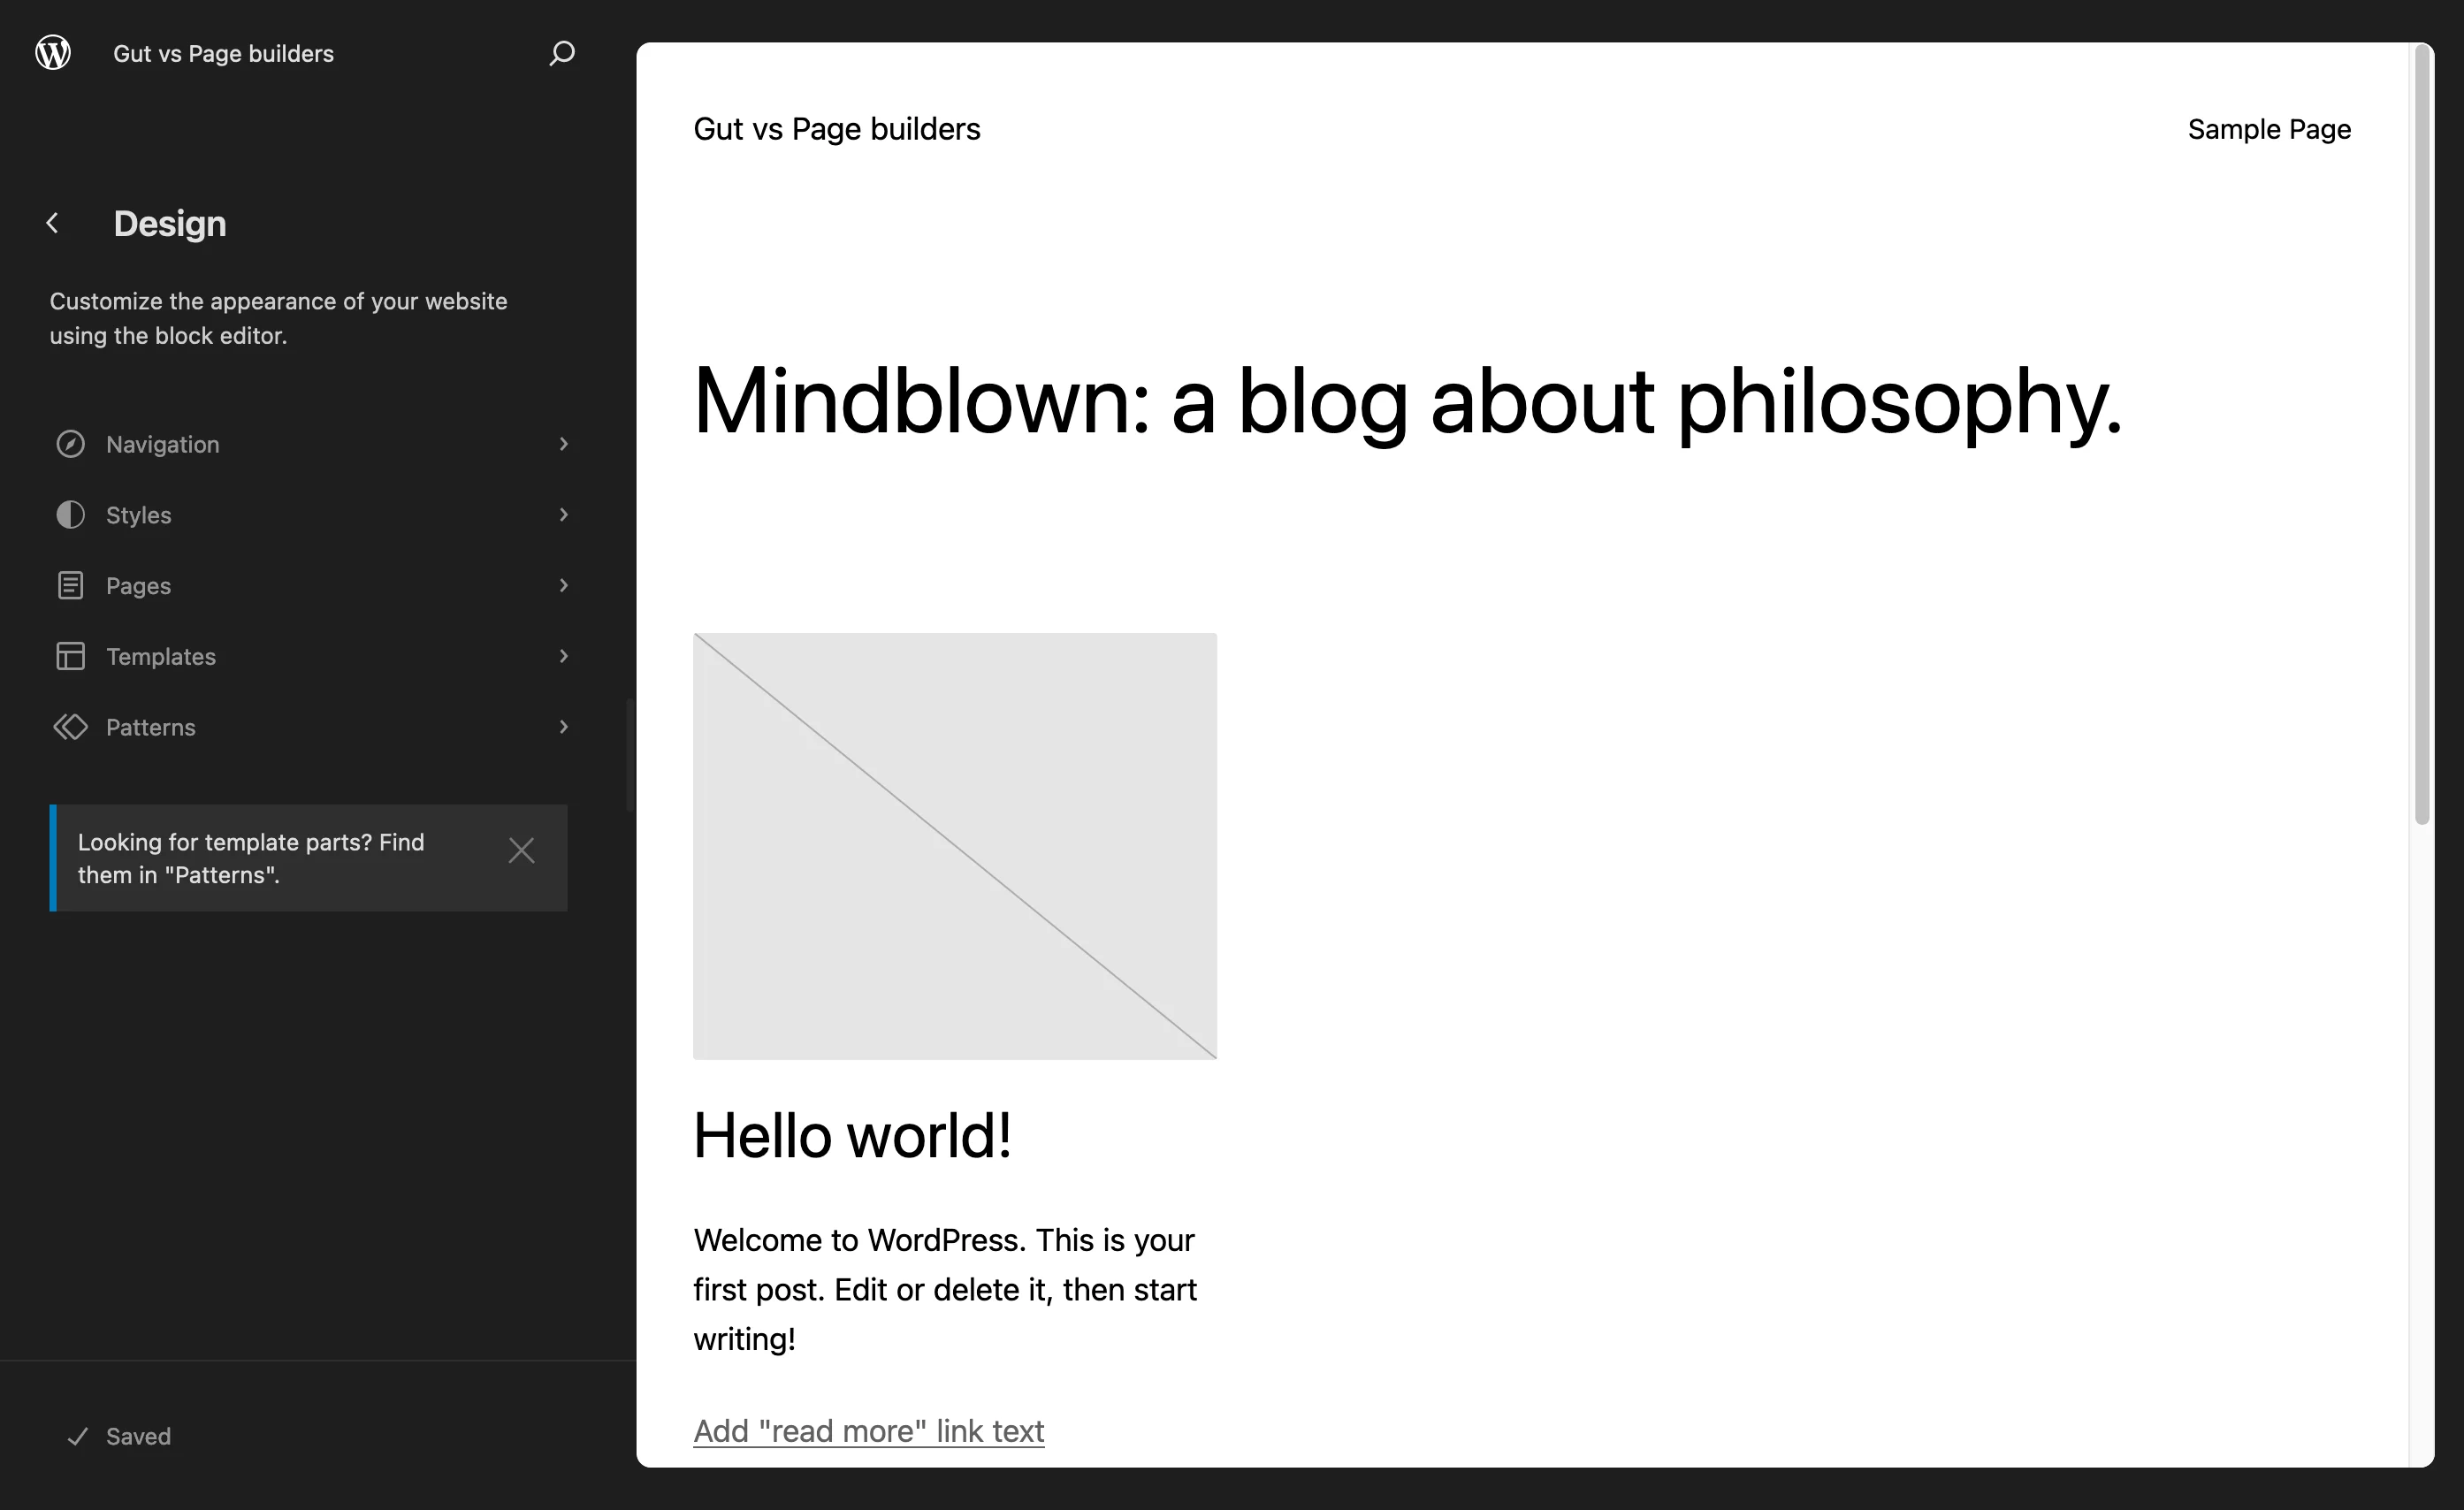Dismiss the template parts notification

(x=523, y=850)
